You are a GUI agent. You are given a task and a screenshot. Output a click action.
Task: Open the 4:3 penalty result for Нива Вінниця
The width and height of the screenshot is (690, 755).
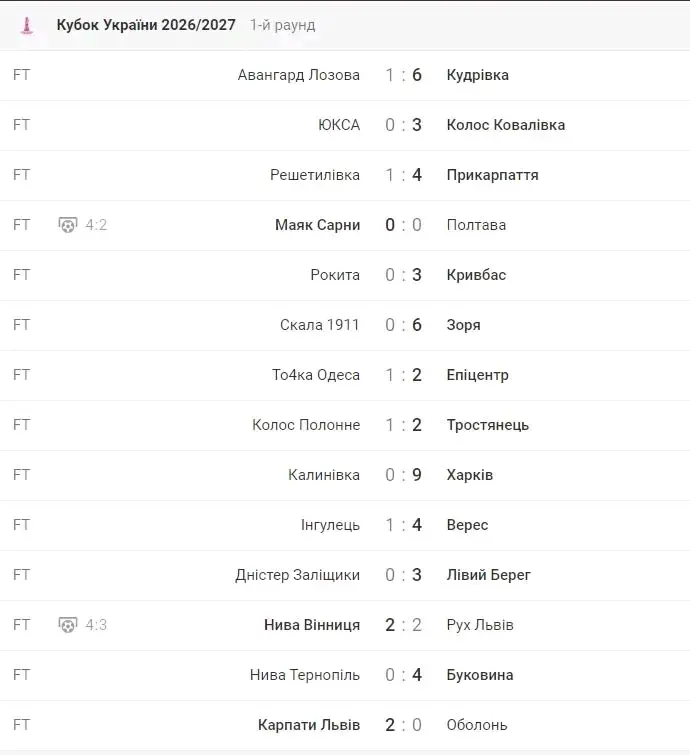click(x=96, y=625)
